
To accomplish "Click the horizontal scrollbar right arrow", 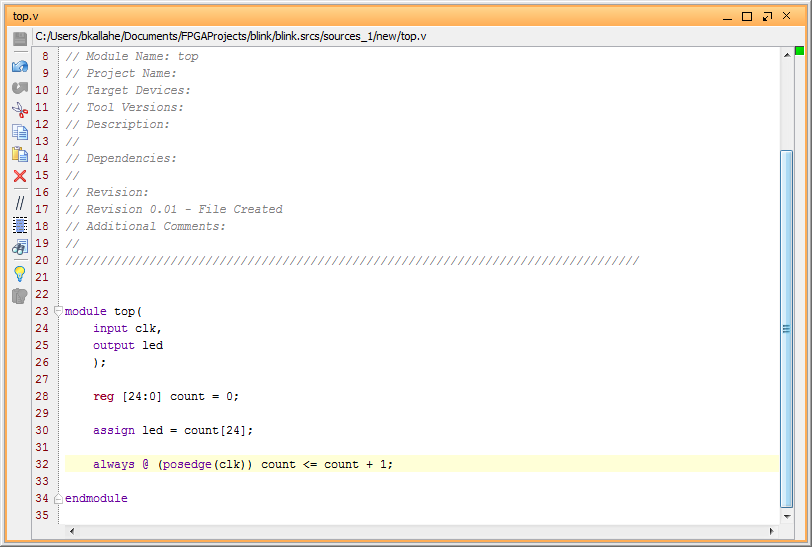I will pyautogui.click(x=772, y=531).
